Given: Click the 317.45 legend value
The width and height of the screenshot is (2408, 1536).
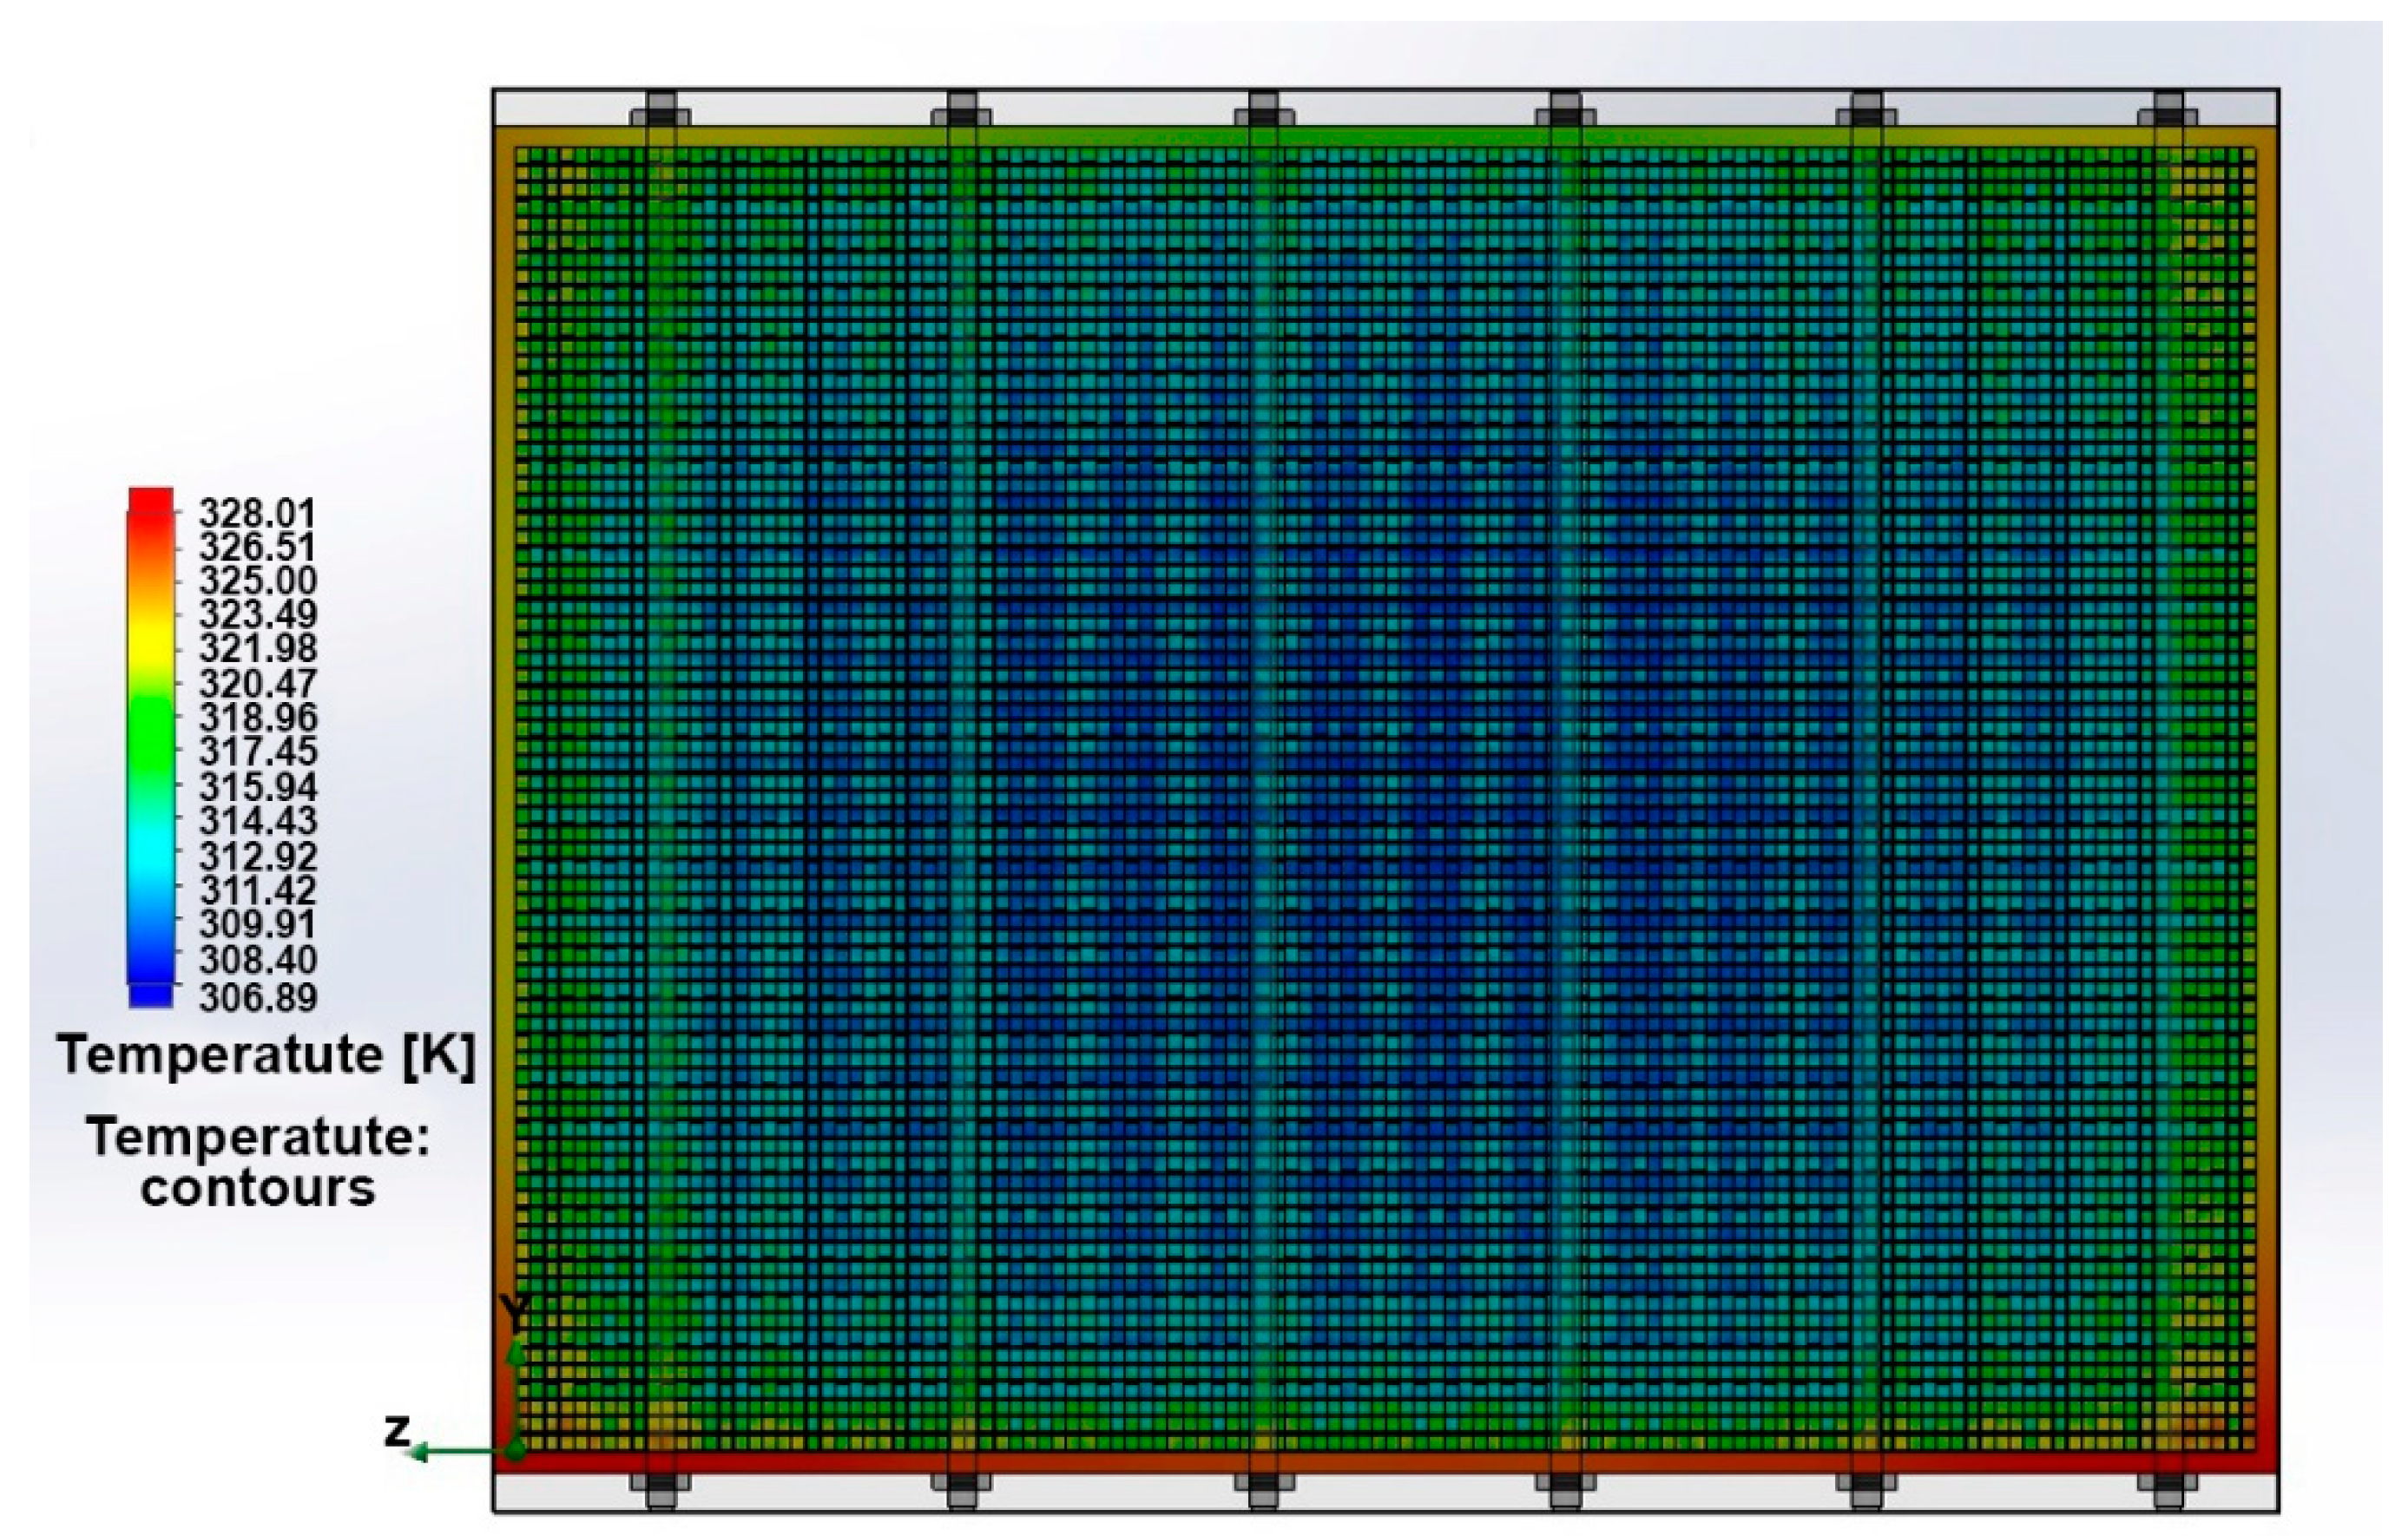Looking at the screenshot, I should [257, 751].
